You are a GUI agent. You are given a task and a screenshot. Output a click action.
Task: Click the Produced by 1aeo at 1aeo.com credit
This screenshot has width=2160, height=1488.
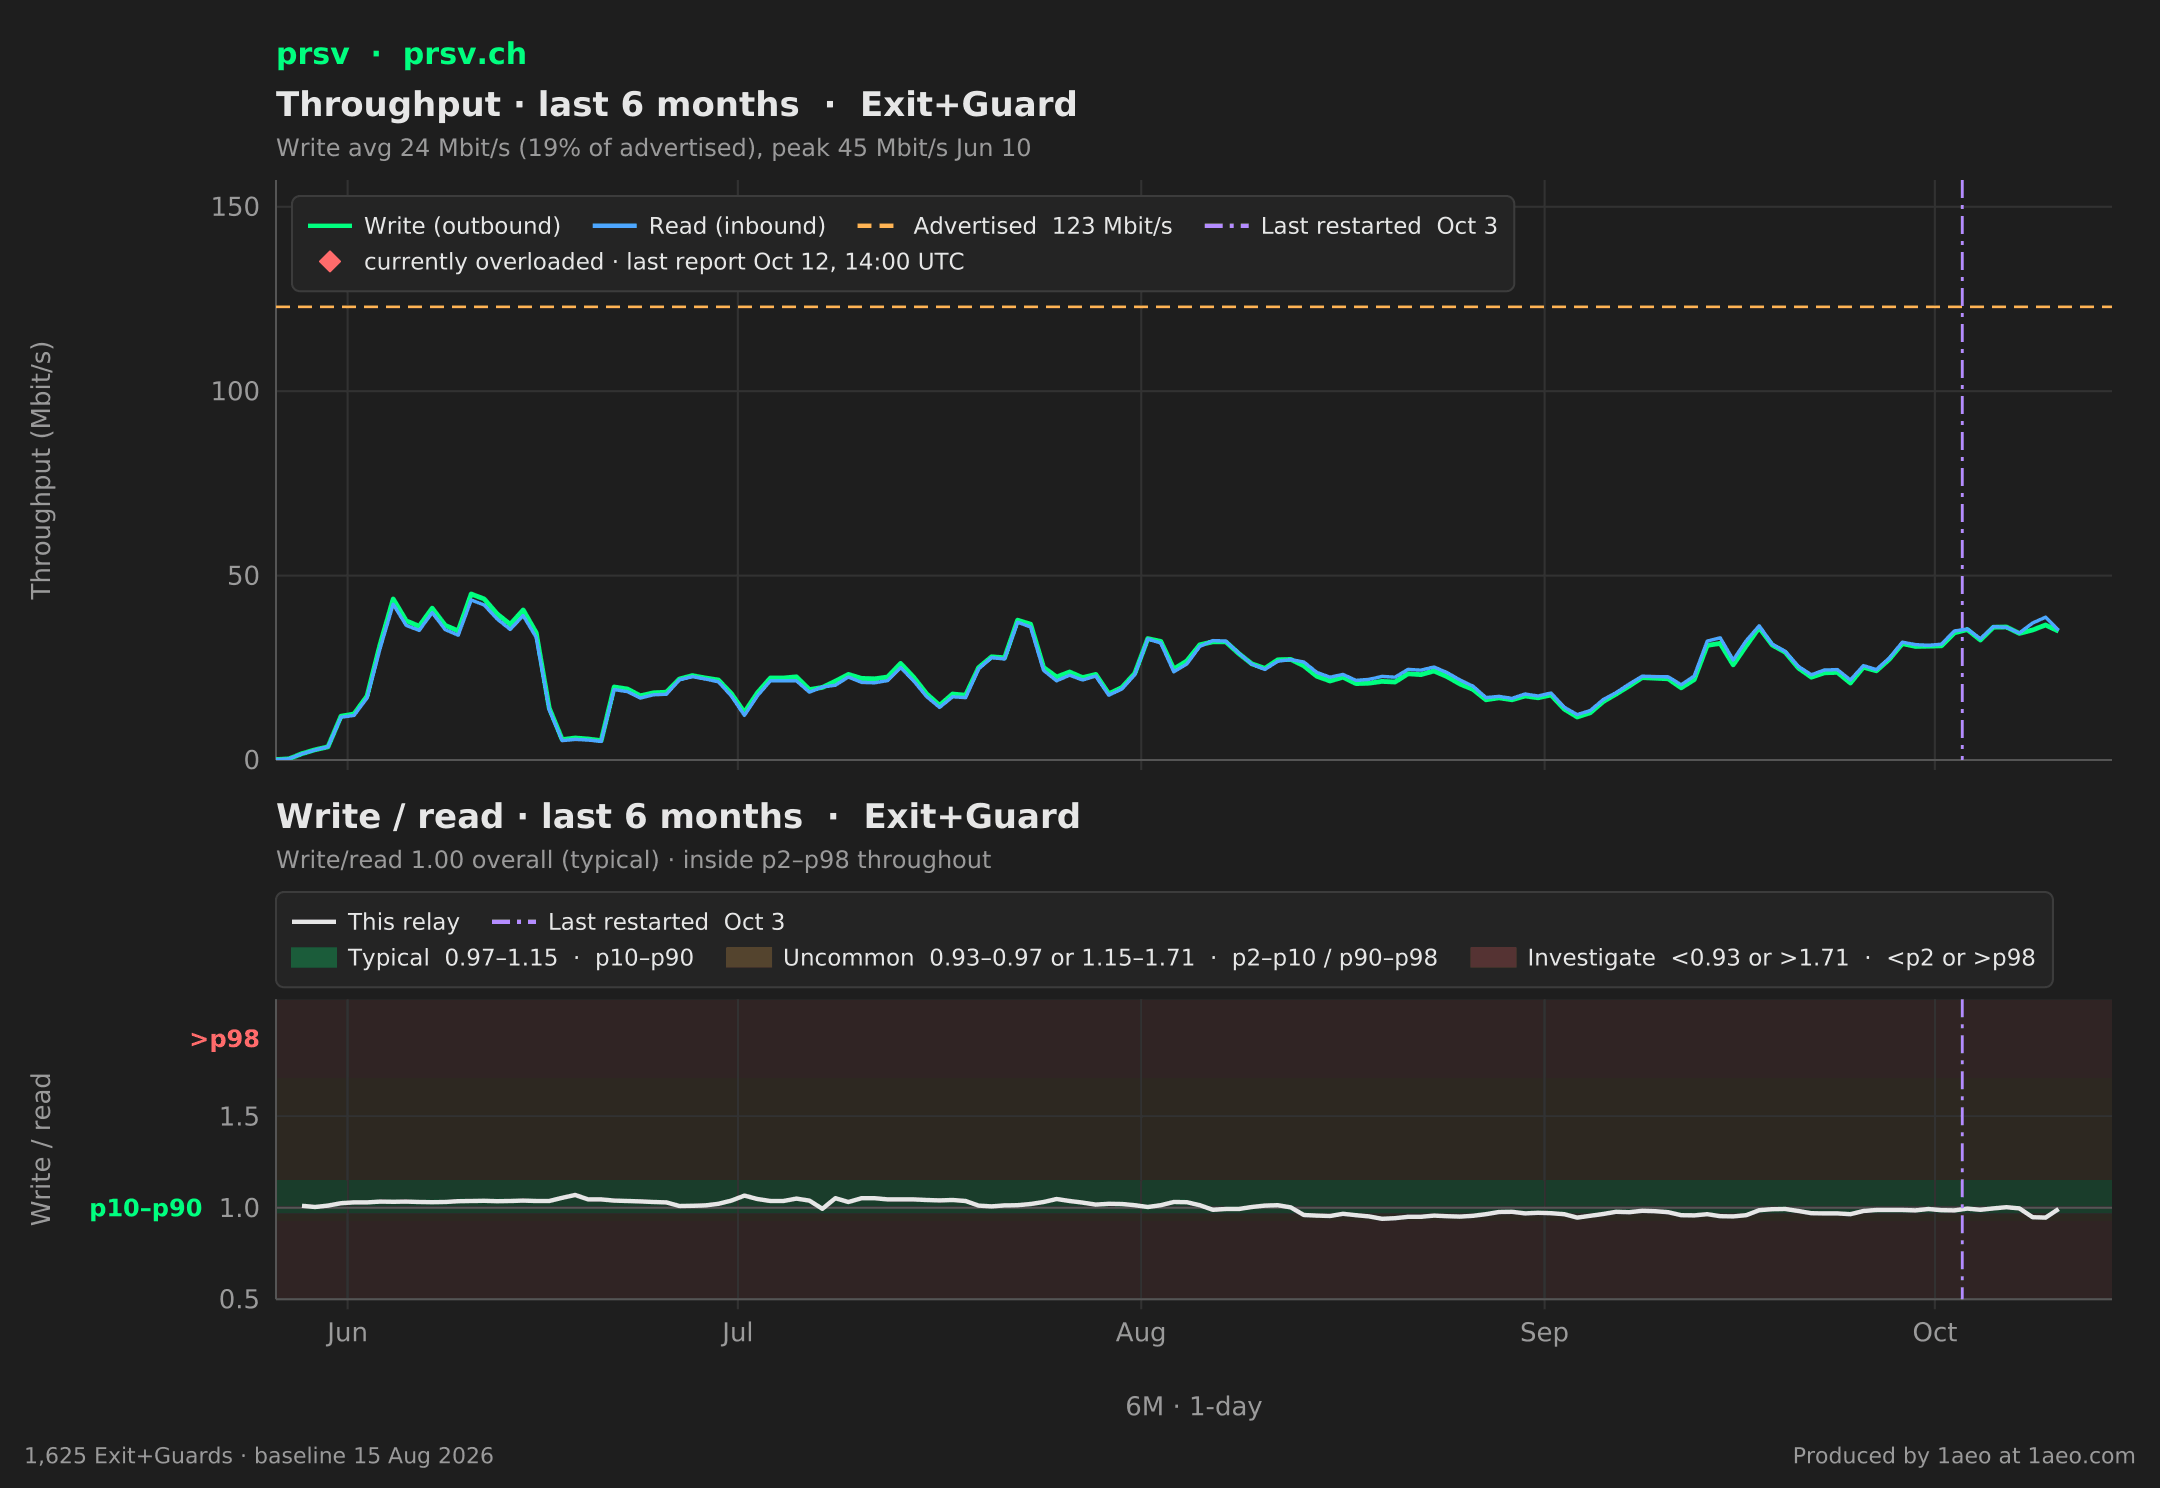click(x=1963, y=1456)
